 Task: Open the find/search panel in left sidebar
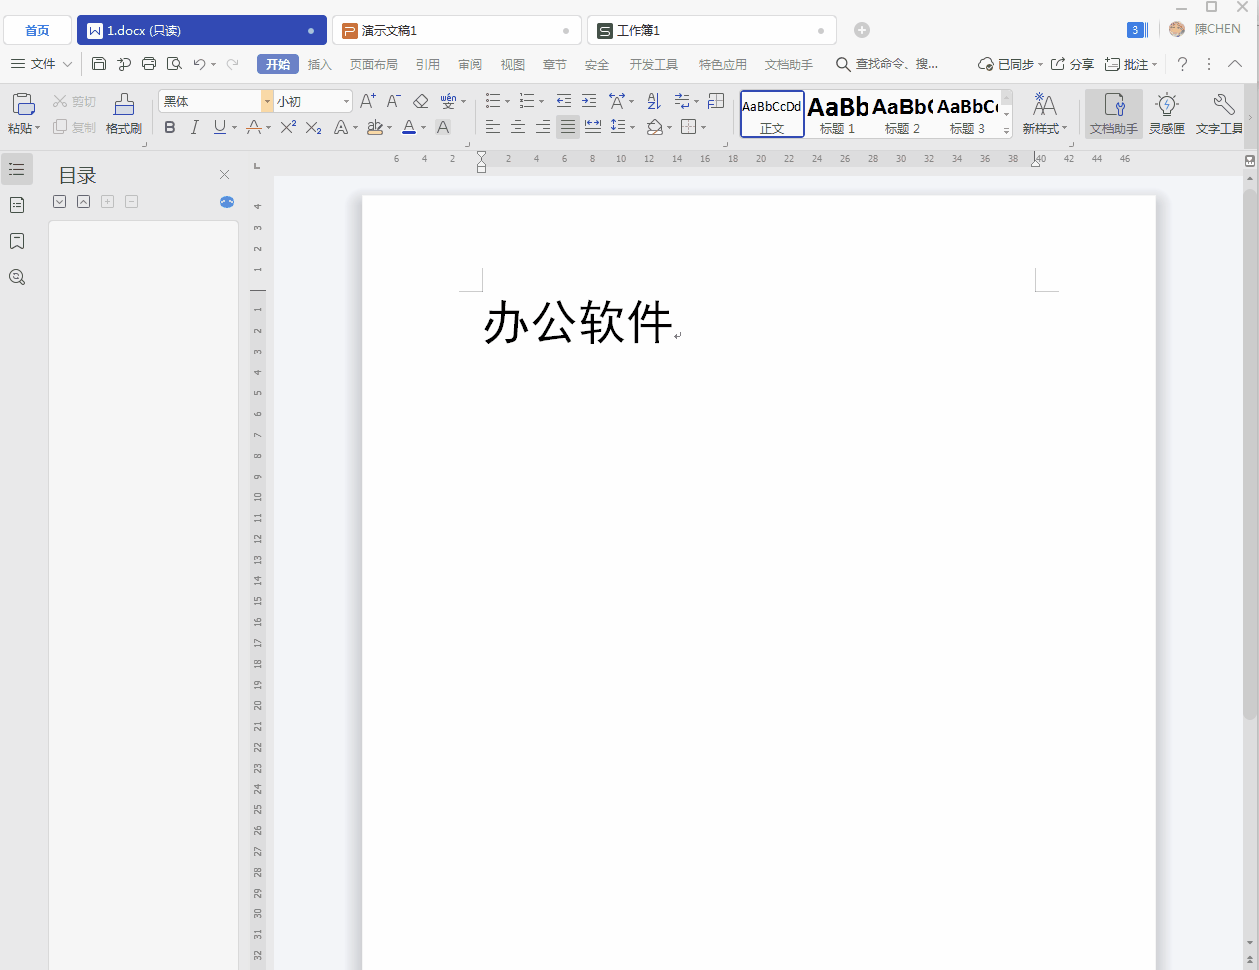(17, 277)
